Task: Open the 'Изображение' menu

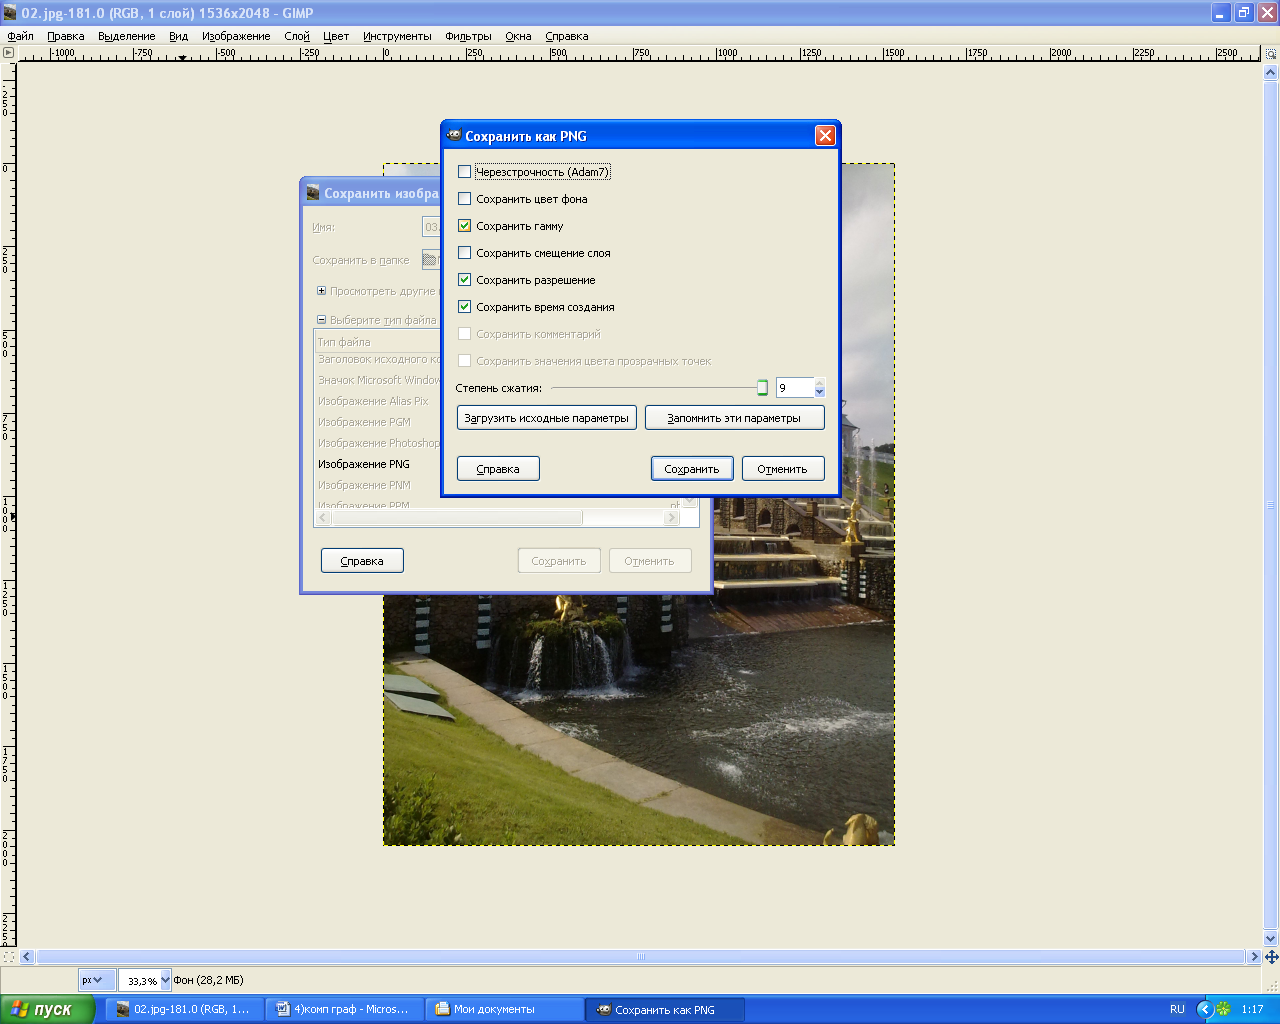Action: (236, 36)
